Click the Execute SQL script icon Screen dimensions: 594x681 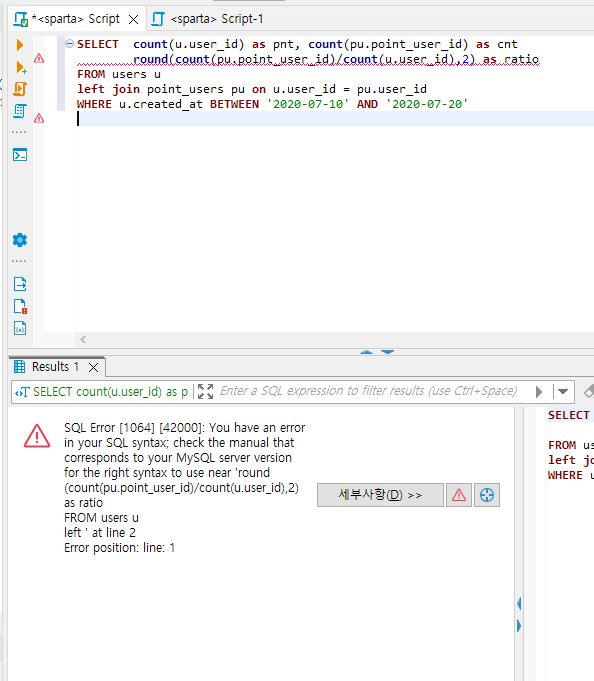pos(20,89)
